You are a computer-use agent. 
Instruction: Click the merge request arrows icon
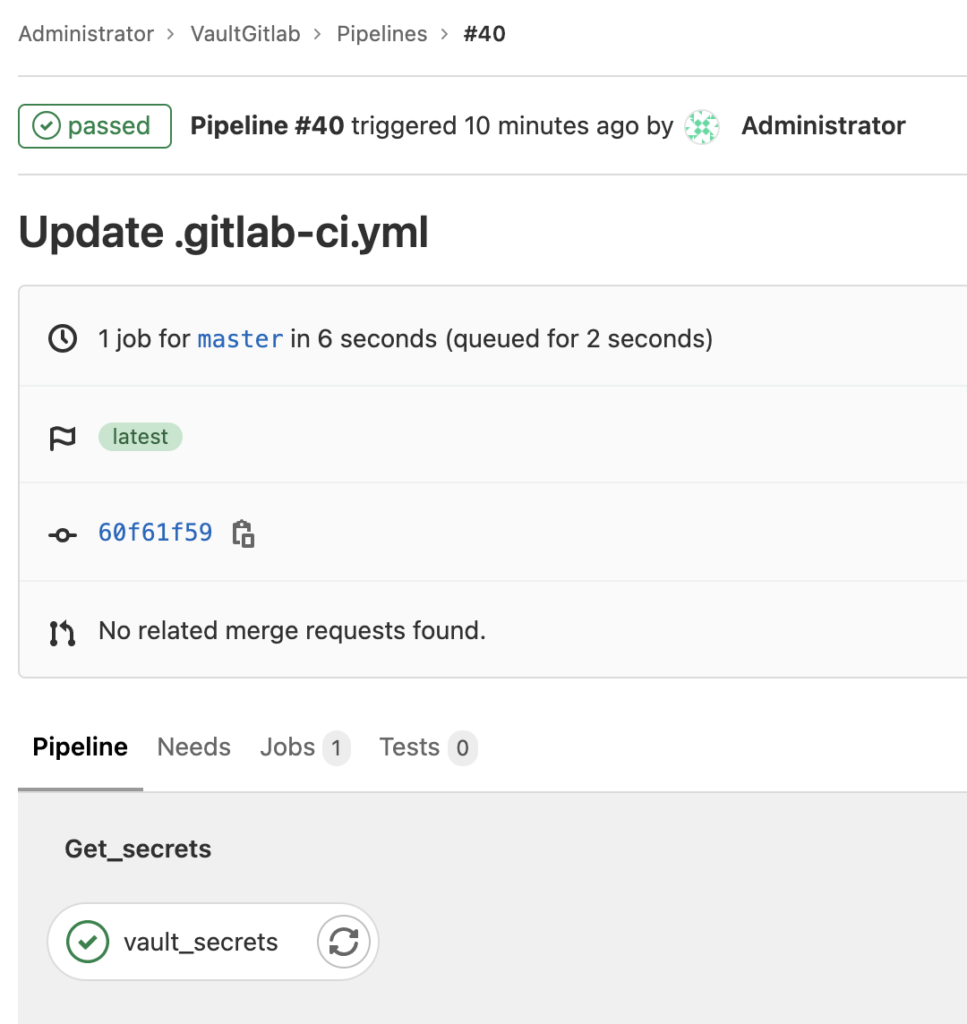[62, 630]
